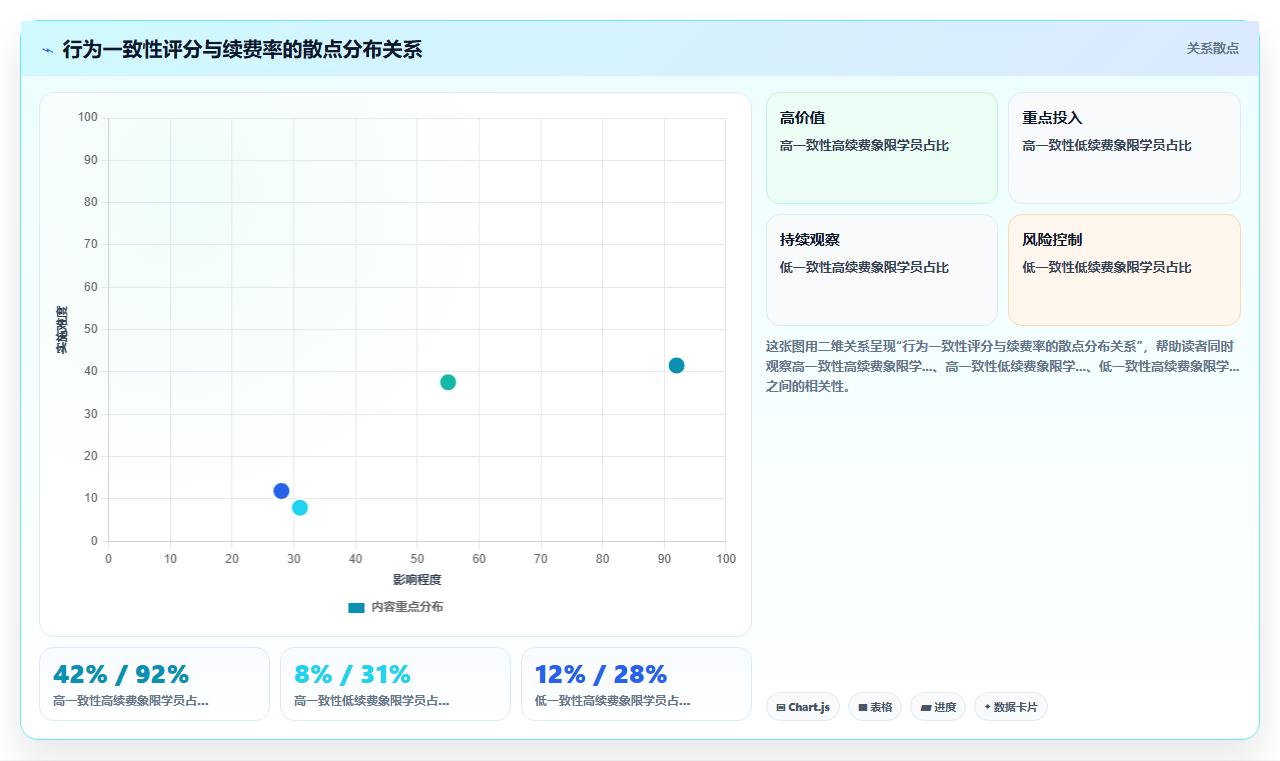This screenshot has height=761, width=1280.
Task: Open the 重点投入 quadrant card
Action: click(1124, 148)
